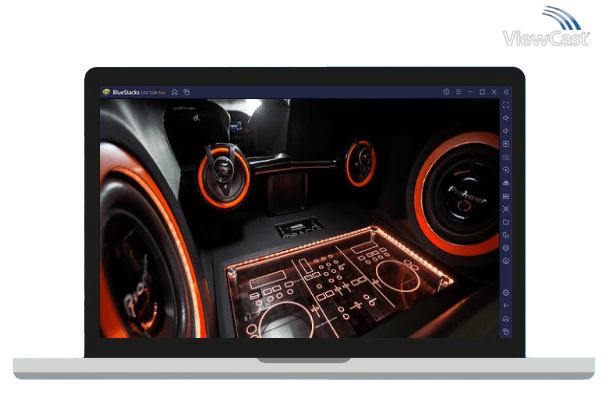Open the media play box icon in sidebar

[506, 144]
